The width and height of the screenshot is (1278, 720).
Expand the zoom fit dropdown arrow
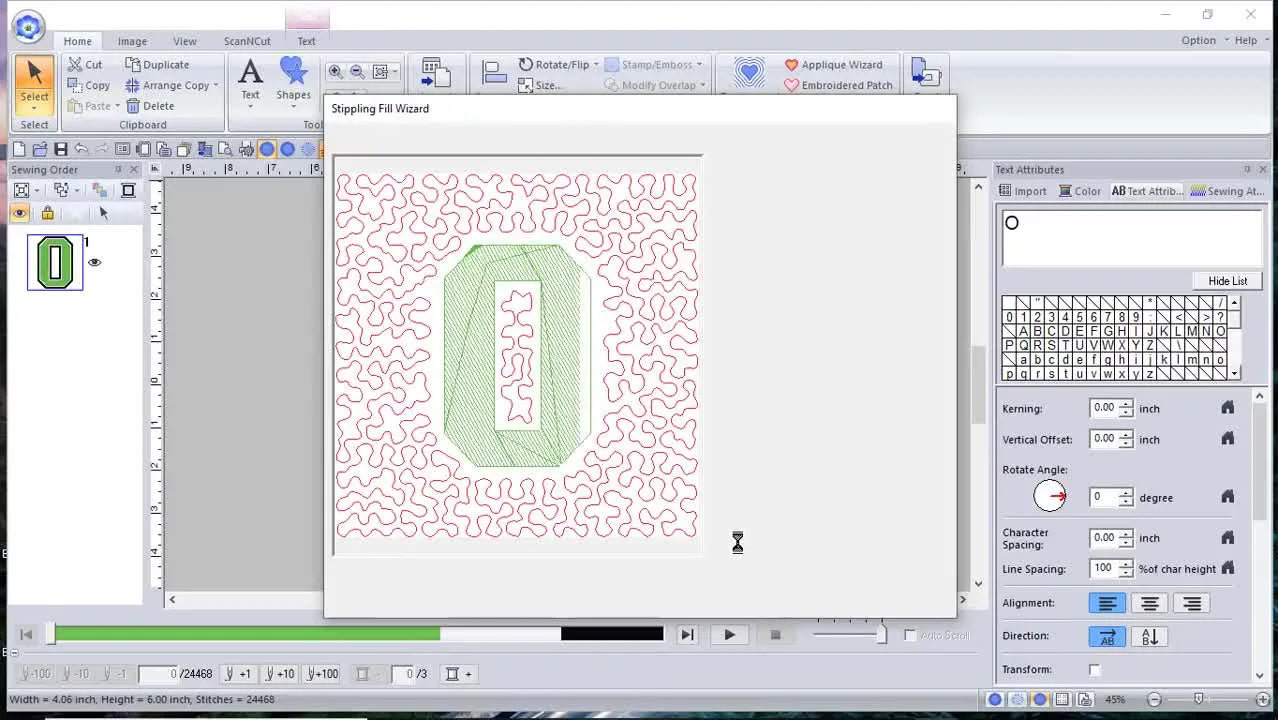[x=395, y=71]
